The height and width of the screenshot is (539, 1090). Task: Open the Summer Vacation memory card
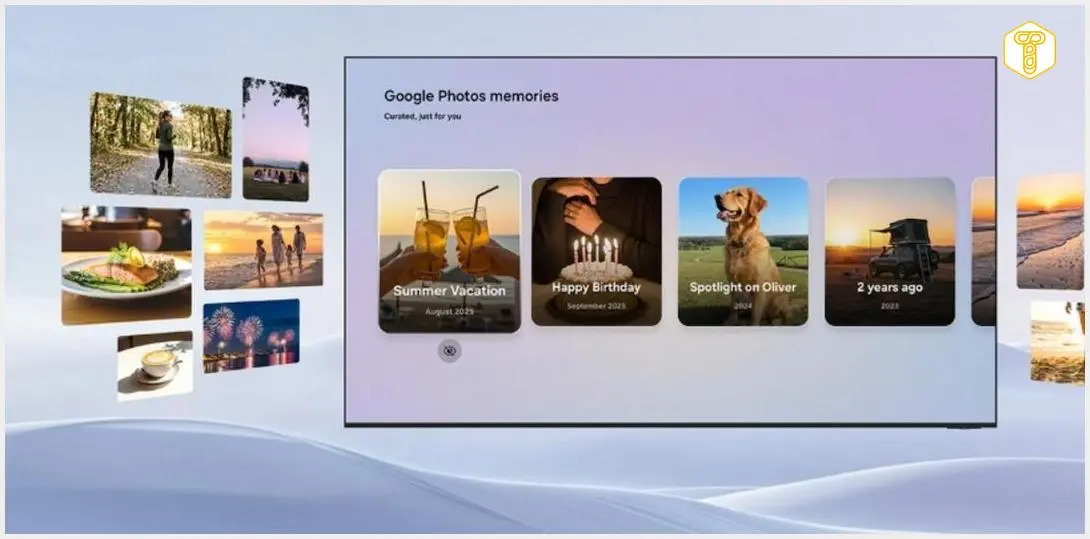(449, 251)
